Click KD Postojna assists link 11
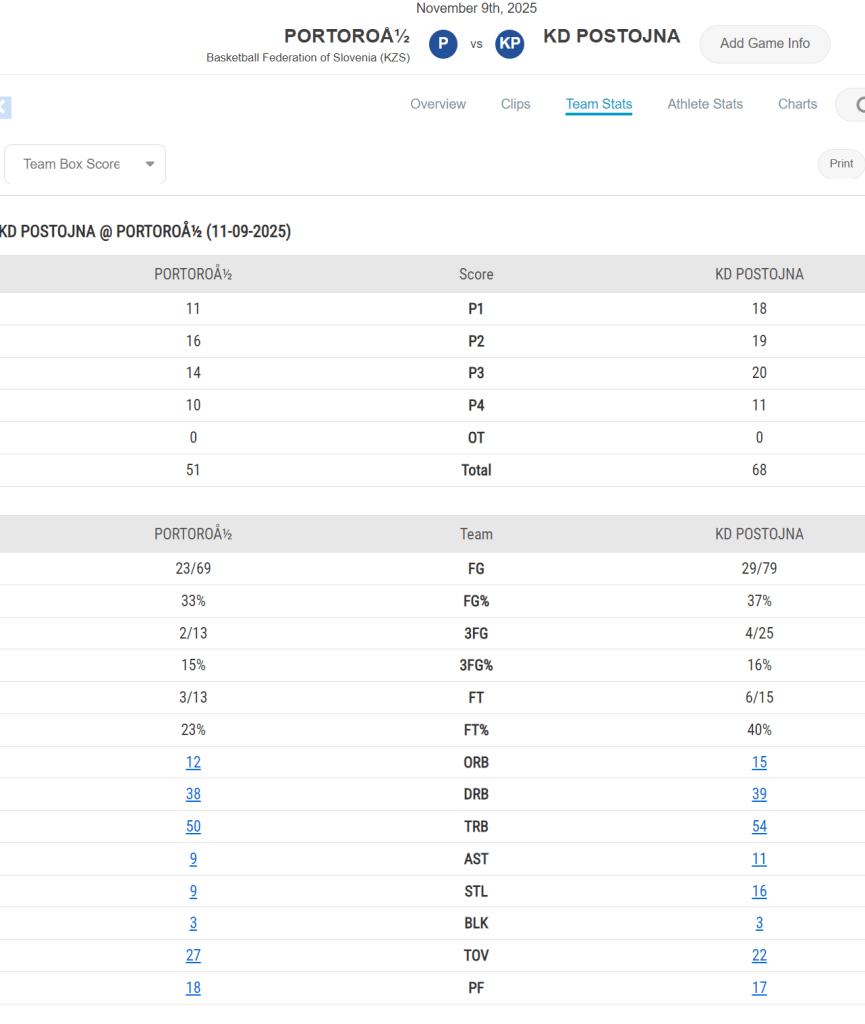This screenshot has width=865, height=1024. 759,859
